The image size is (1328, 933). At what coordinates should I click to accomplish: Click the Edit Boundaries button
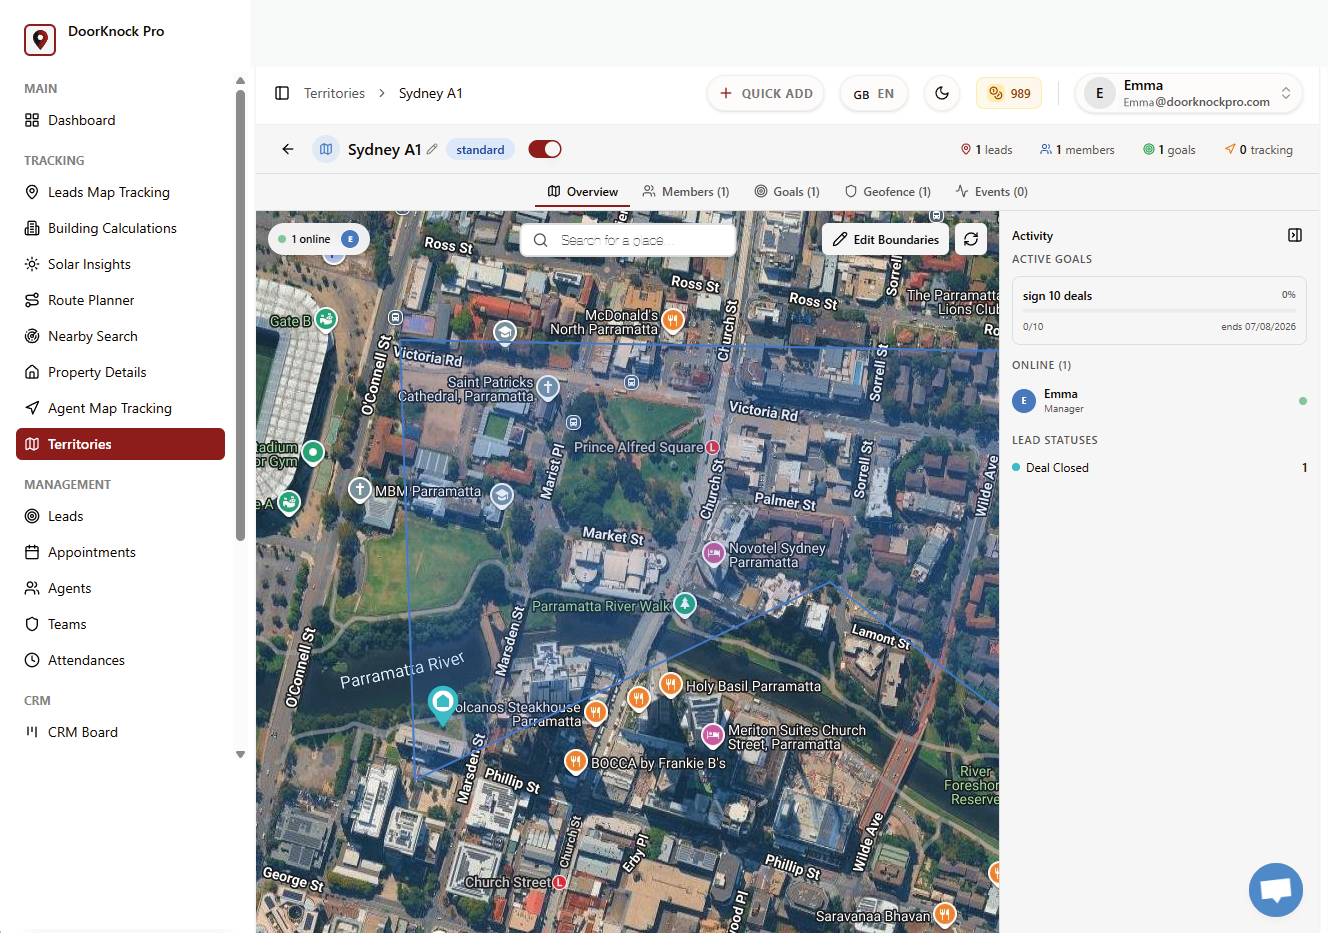click(886, 239)
